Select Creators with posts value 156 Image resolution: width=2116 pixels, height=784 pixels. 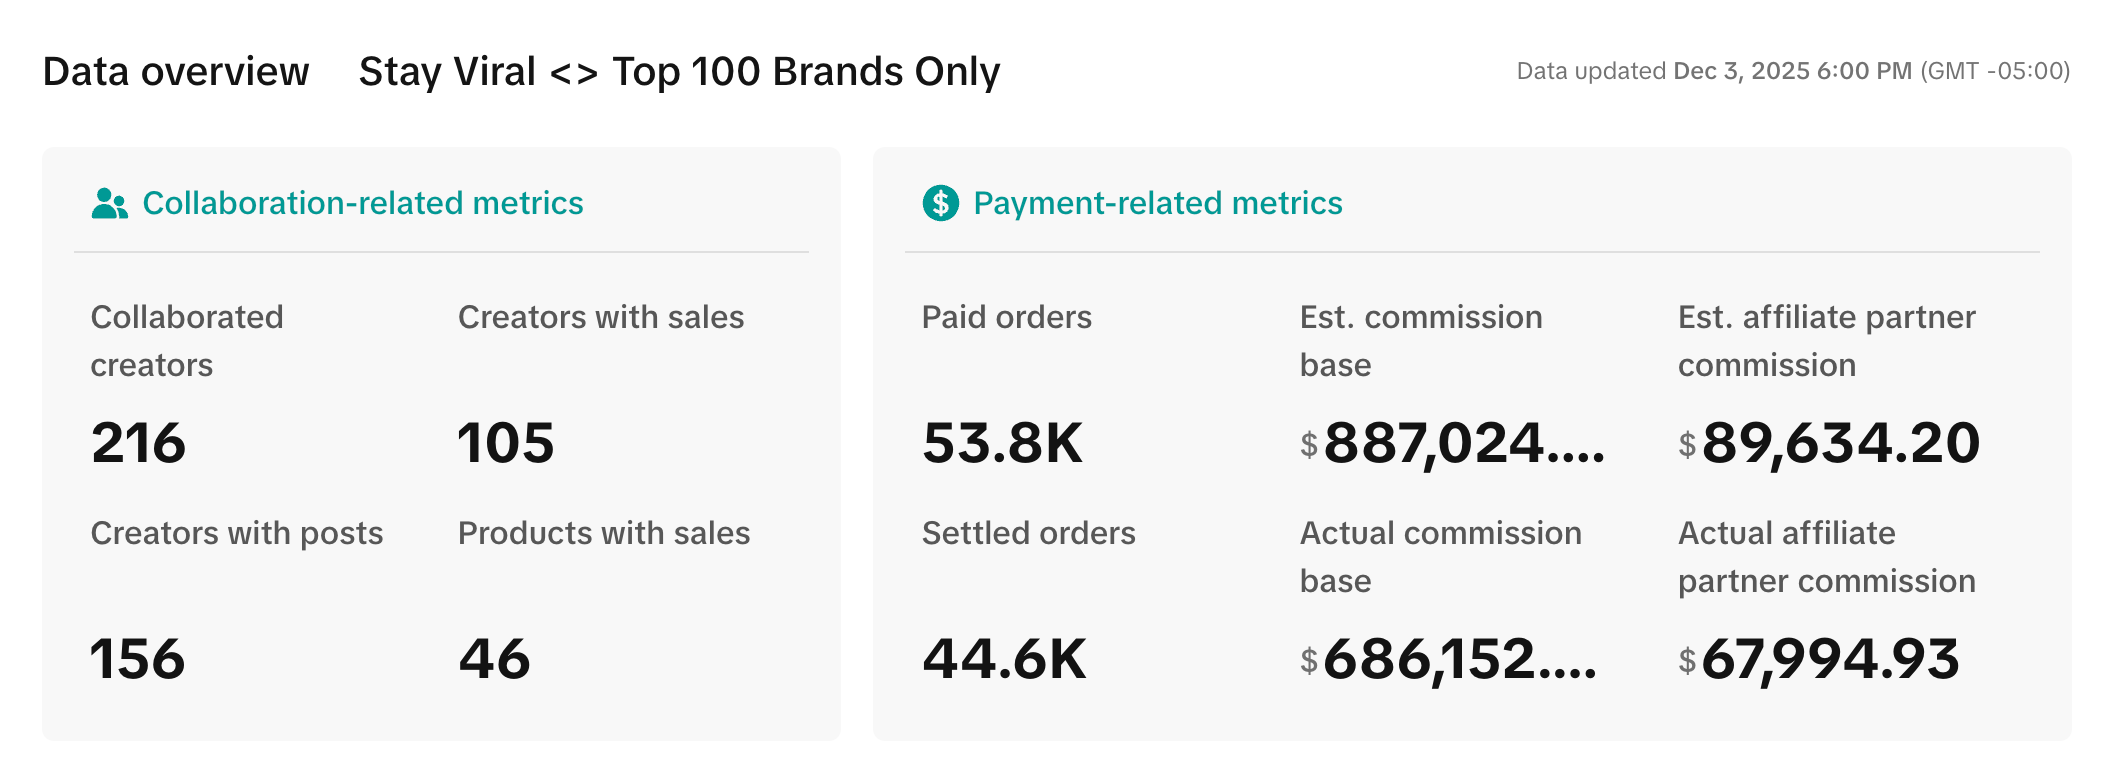pyautogui.click(x=138, y=659)
